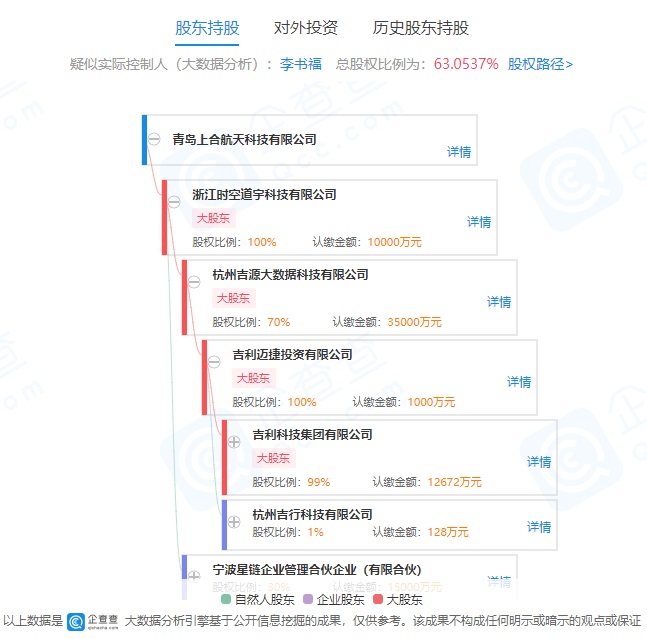Open 详情 for 杭州吉源大数据科技有限公司

(499, 302)
